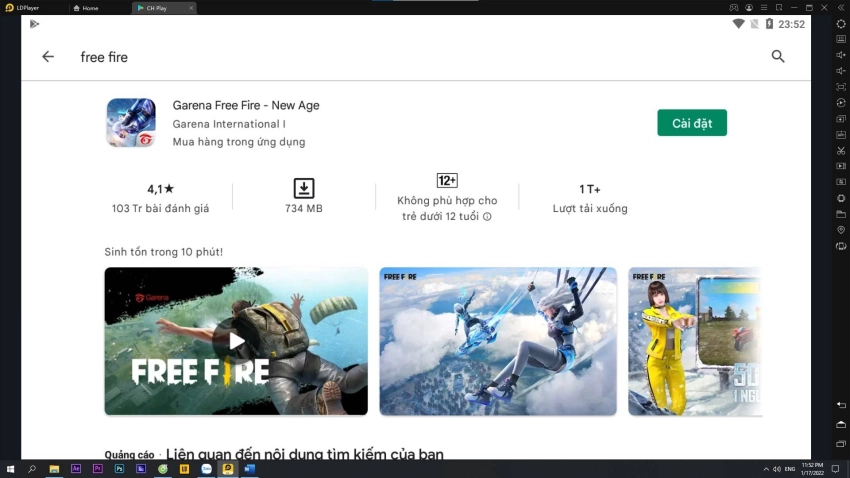Image resolution: width=850 pixels, height=478 pixels.
Task: View the skydiving characters screenshot
Action: point(498,341)
